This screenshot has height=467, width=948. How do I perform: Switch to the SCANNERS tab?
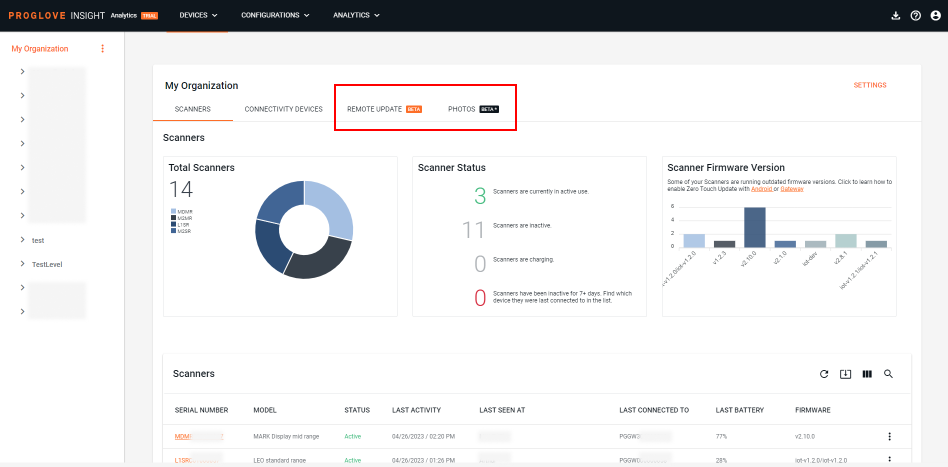(x=193, y=109)
